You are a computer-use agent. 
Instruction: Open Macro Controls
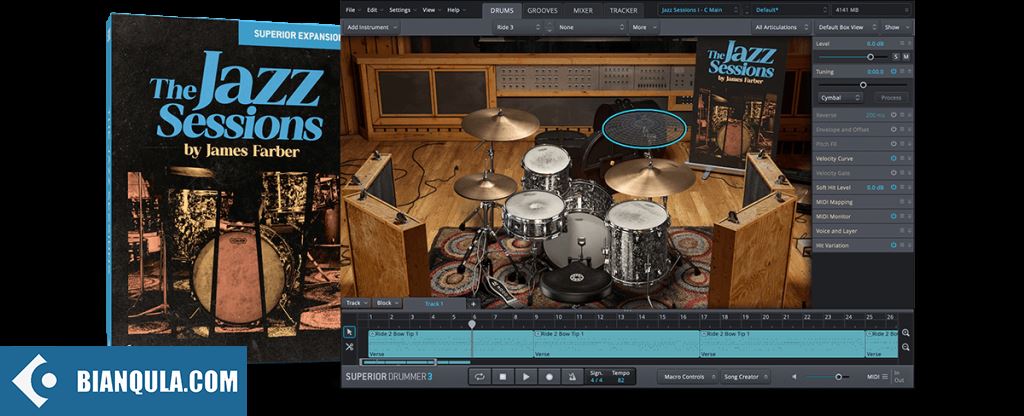pos(686,377)
